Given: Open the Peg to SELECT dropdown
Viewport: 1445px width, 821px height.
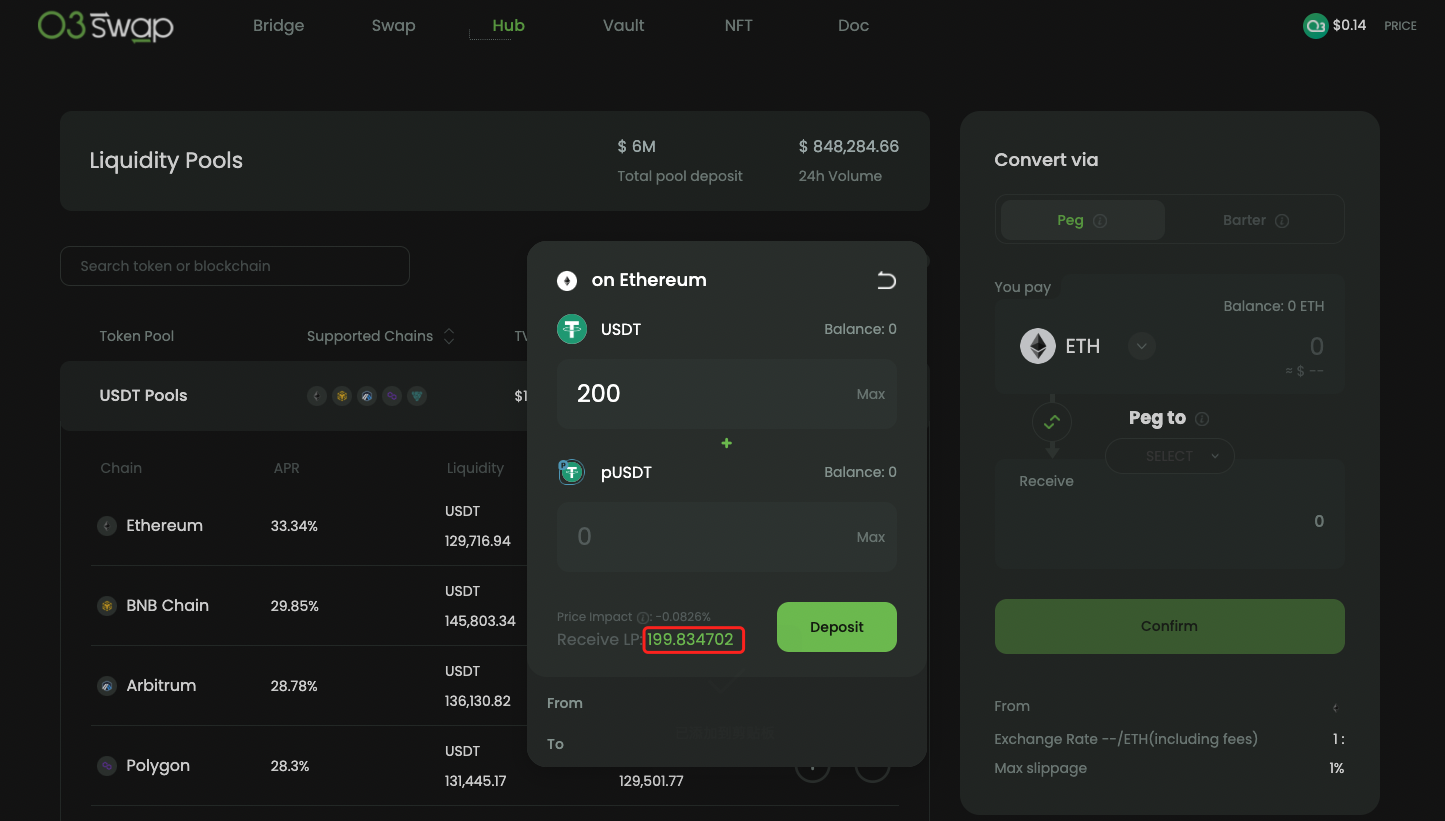Looking at the screenshot, I should [1169, 456].
